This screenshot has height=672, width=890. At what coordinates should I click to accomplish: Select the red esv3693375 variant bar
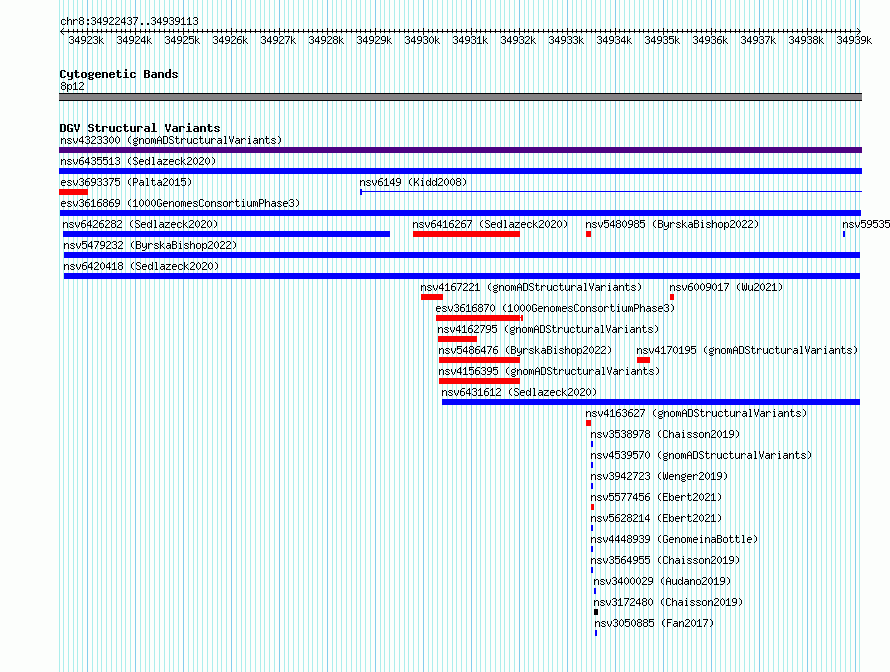[73, 192]
